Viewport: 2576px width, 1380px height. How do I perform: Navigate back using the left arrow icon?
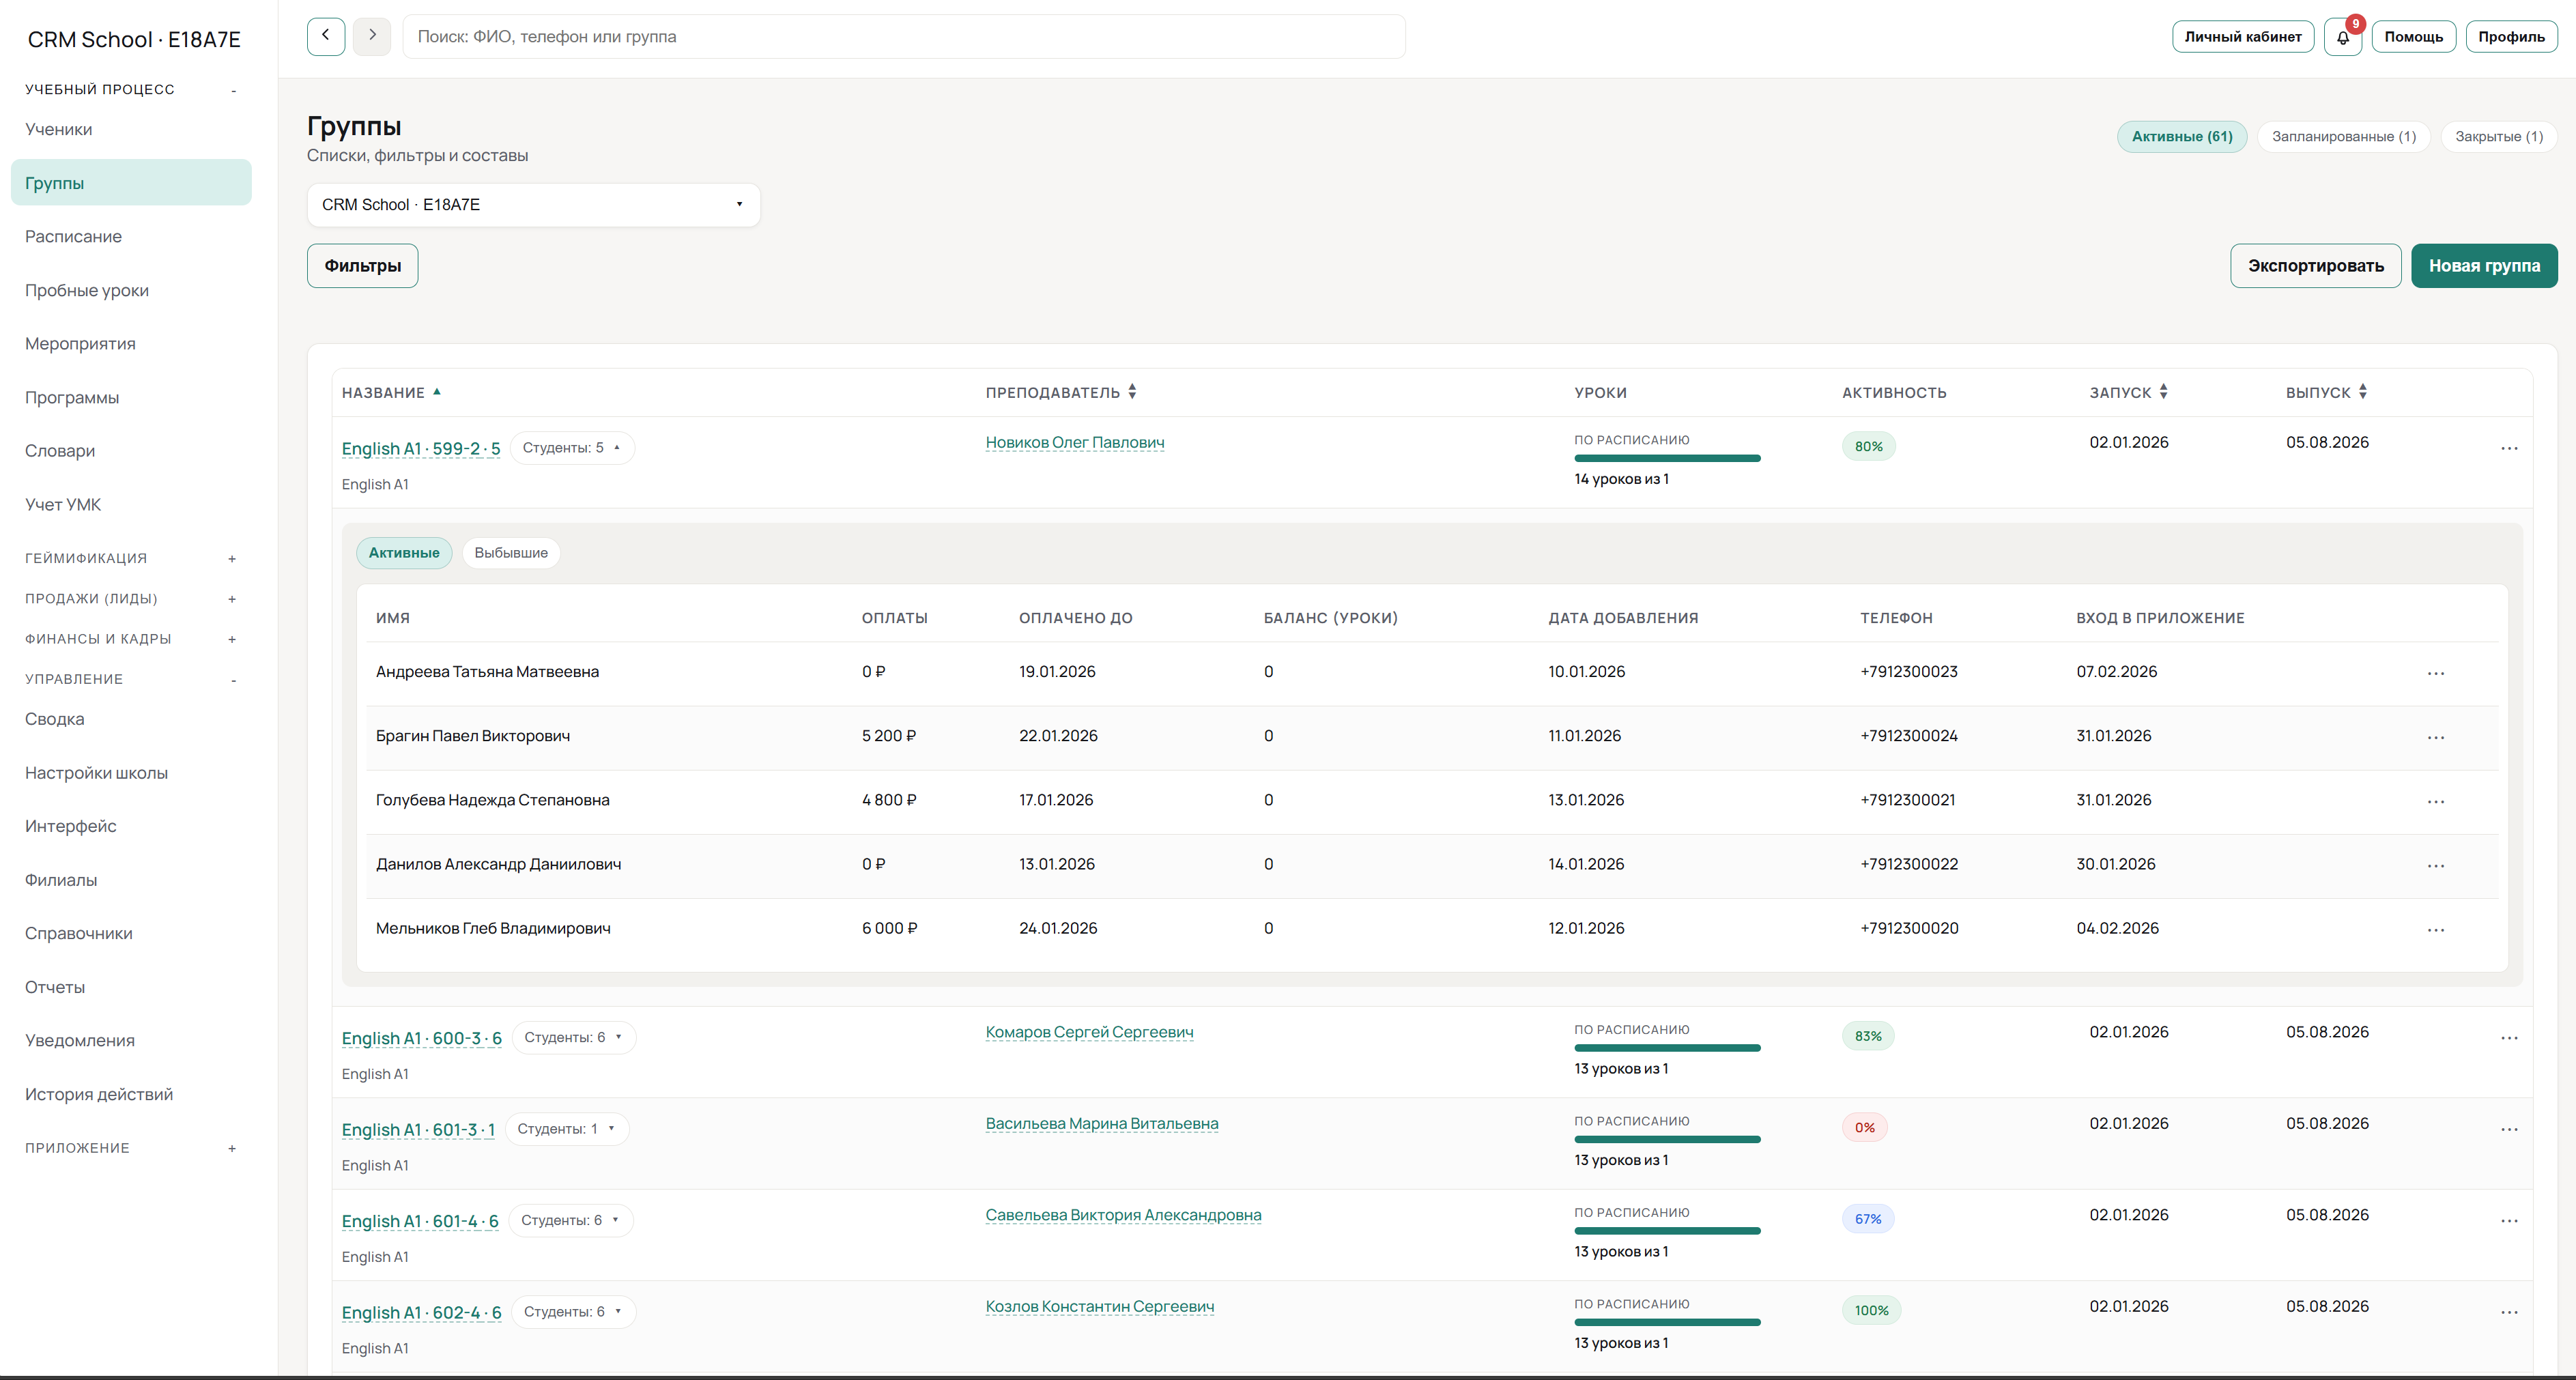(x=326, y=36)
